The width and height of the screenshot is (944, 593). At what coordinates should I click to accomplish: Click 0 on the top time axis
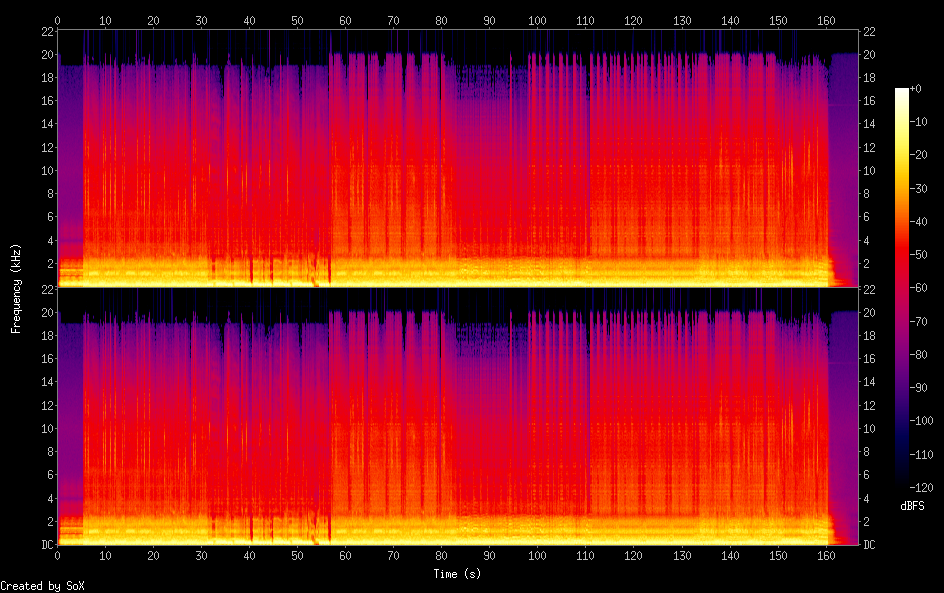[x=57, y=20]
